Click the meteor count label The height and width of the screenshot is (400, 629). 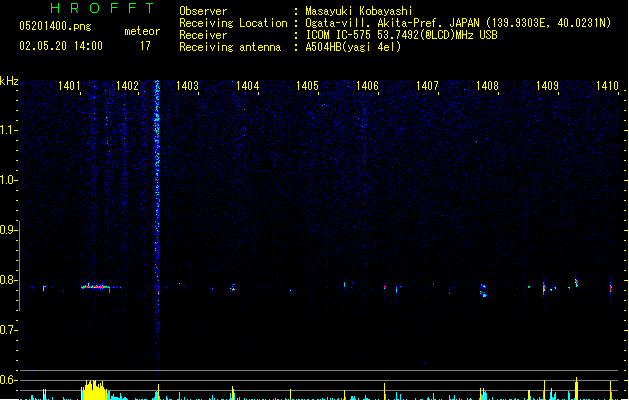[142, 31]
